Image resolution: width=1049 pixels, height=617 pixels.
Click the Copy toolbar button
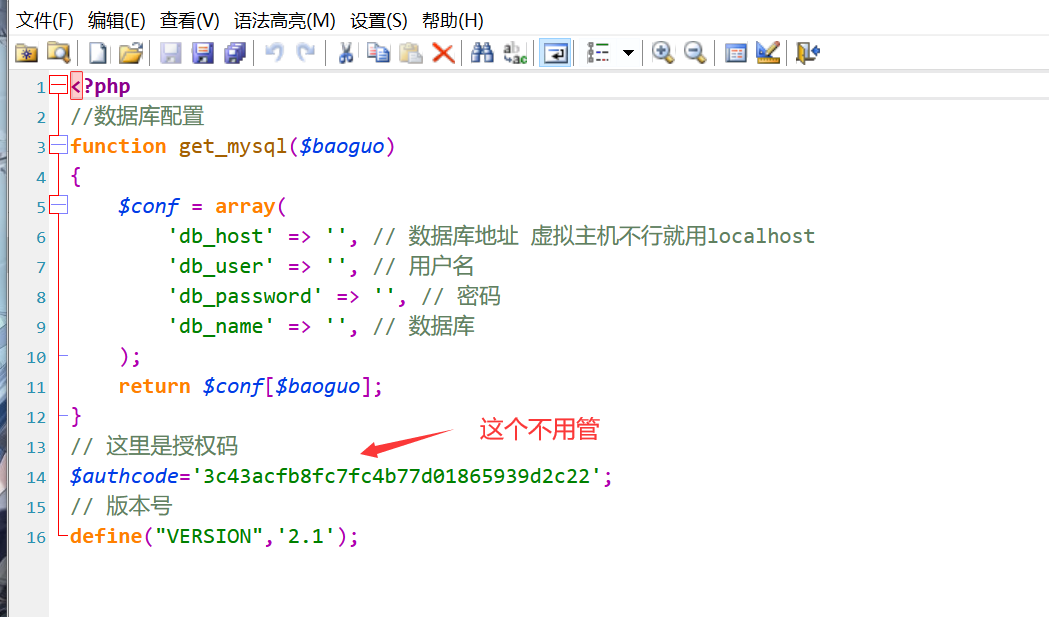pyautogui.click(x=378, y=53)
